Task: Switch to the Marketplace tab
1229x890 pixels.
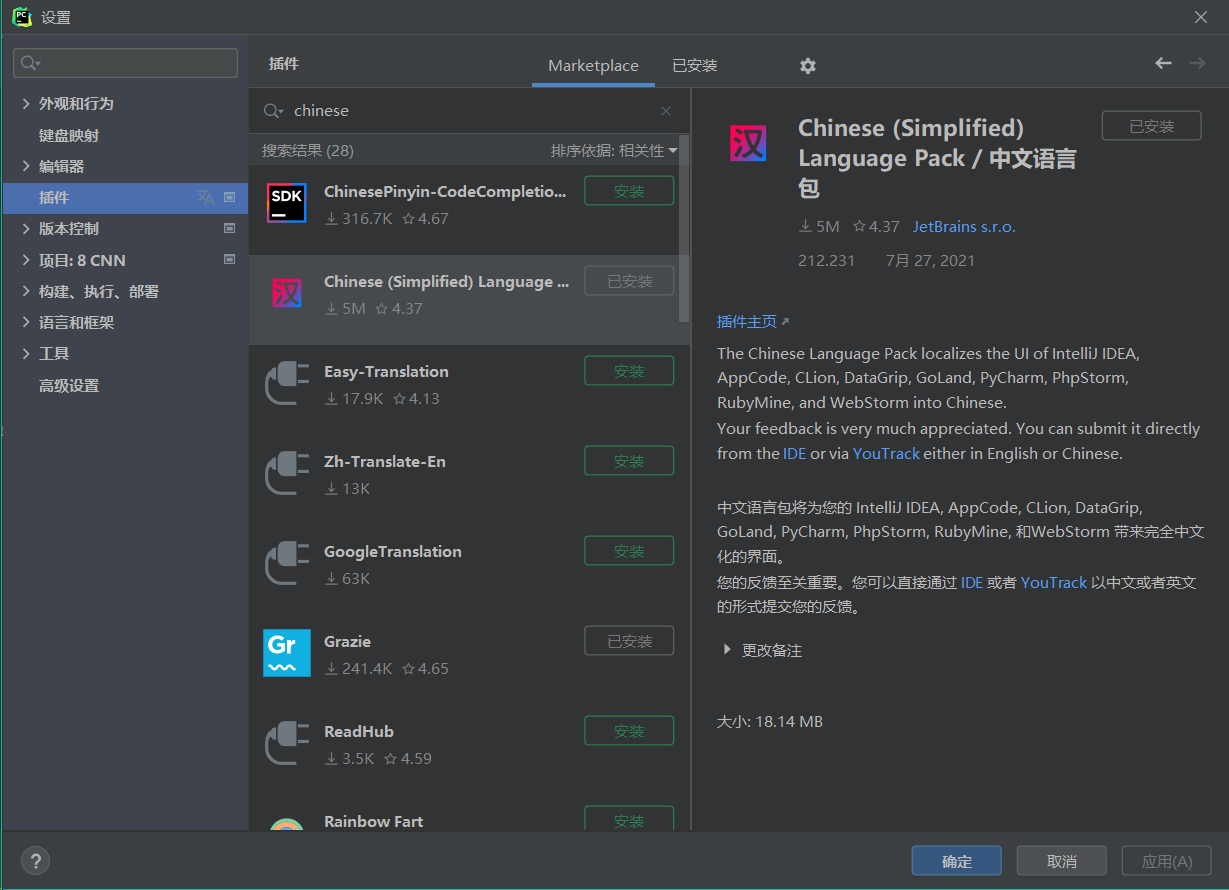Action: pos(593,65)
